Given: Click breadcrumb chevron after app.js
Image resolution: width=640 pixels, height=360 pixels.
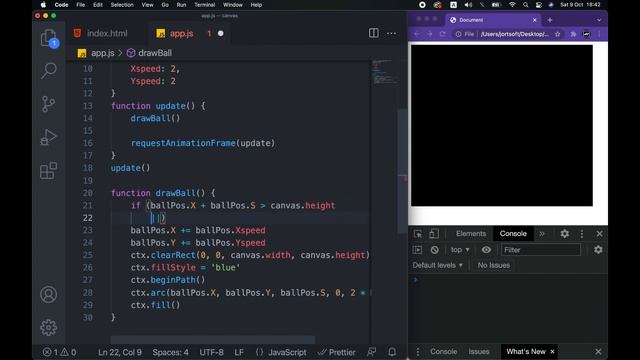Looking at the screenshot, I should pyautogui.click(x=120, y=53).
